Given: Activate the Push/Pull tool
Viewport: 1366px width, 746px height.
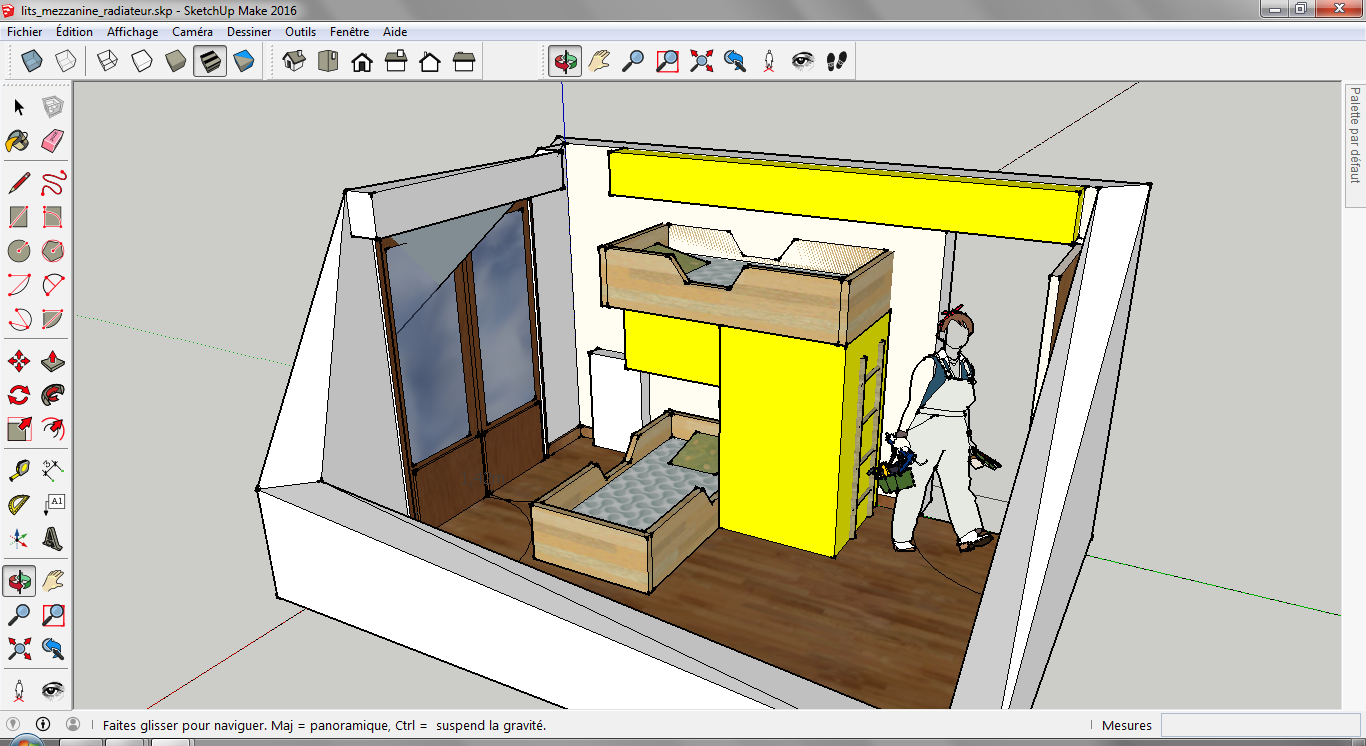Looking at the screenshot, I should 53,361.
